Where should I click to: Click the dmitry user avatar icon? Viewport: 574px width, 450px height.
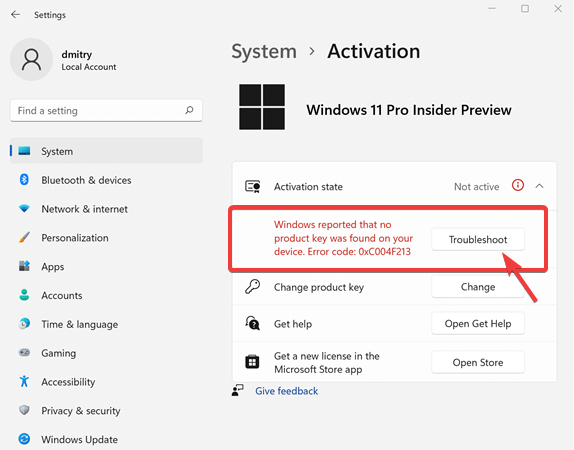[x=31, y=59]
